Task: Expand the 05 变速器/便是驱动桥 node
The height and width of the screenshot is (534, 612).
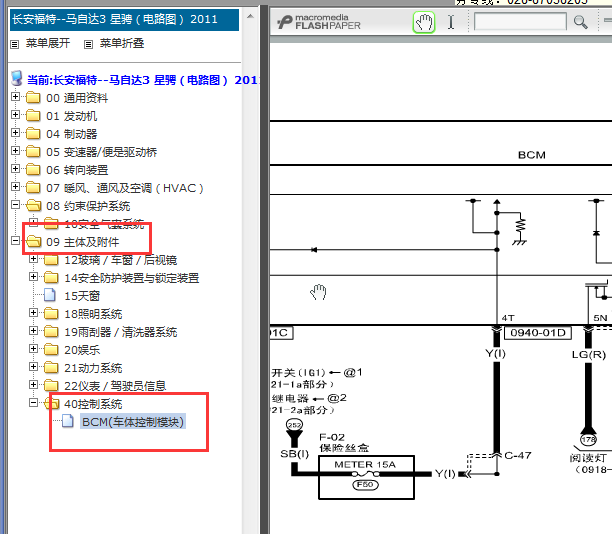Action: click(x=15, y=150)
